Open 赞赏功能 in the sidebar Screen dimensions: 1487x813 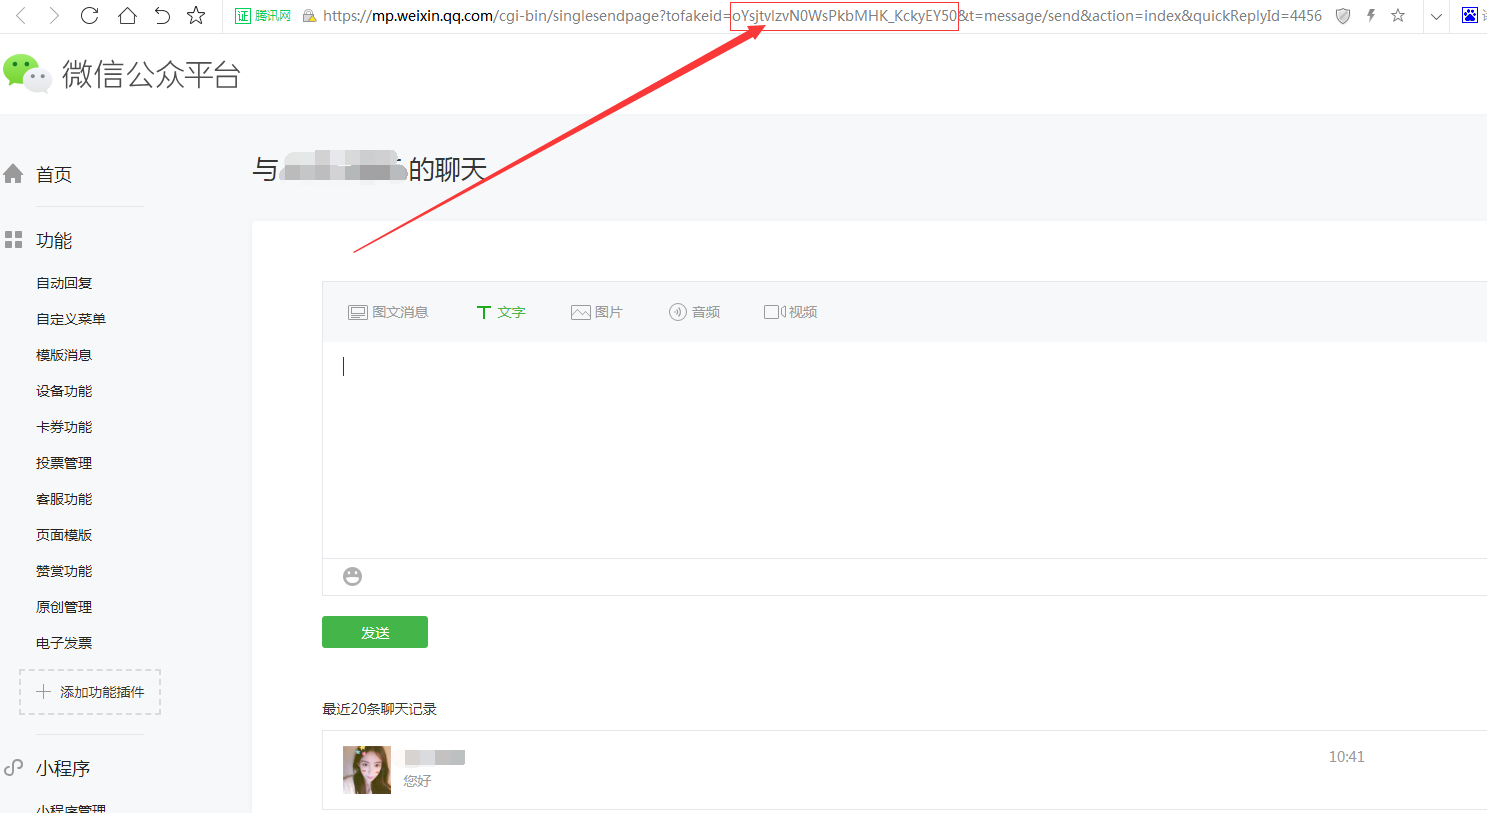[64, 571]
